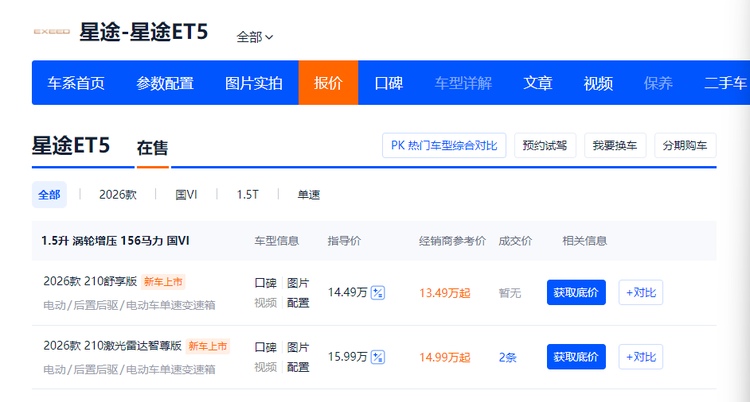Filter by 2026款 model year
Viewport: 750px width, 402px height.
pos(118,195)
